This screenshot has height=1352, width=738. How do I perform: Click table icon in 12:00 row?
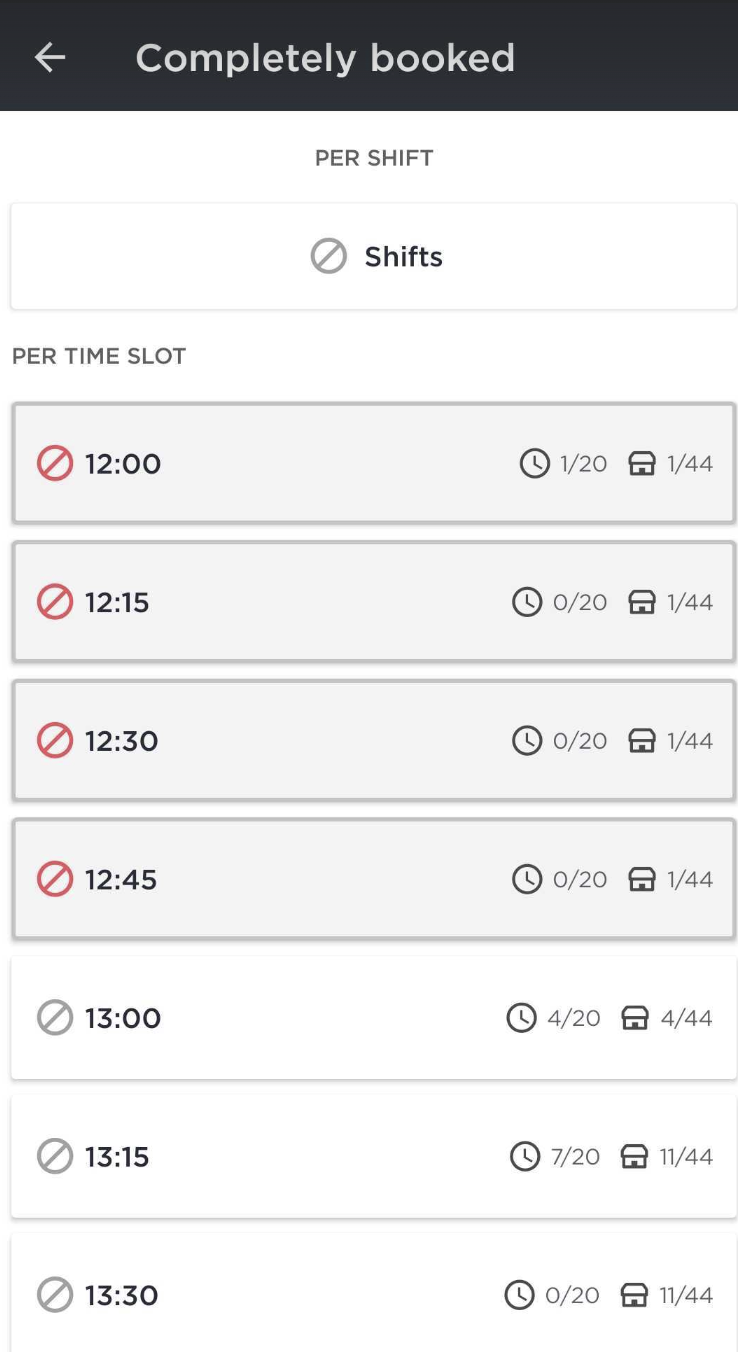click(x=642, y=464)
